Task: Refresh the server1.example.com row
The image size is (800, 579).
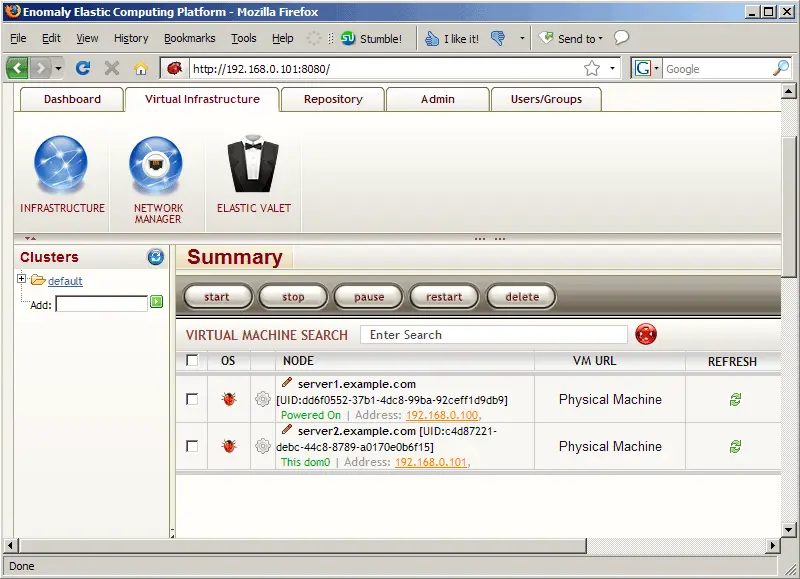Action: point(735,399)
